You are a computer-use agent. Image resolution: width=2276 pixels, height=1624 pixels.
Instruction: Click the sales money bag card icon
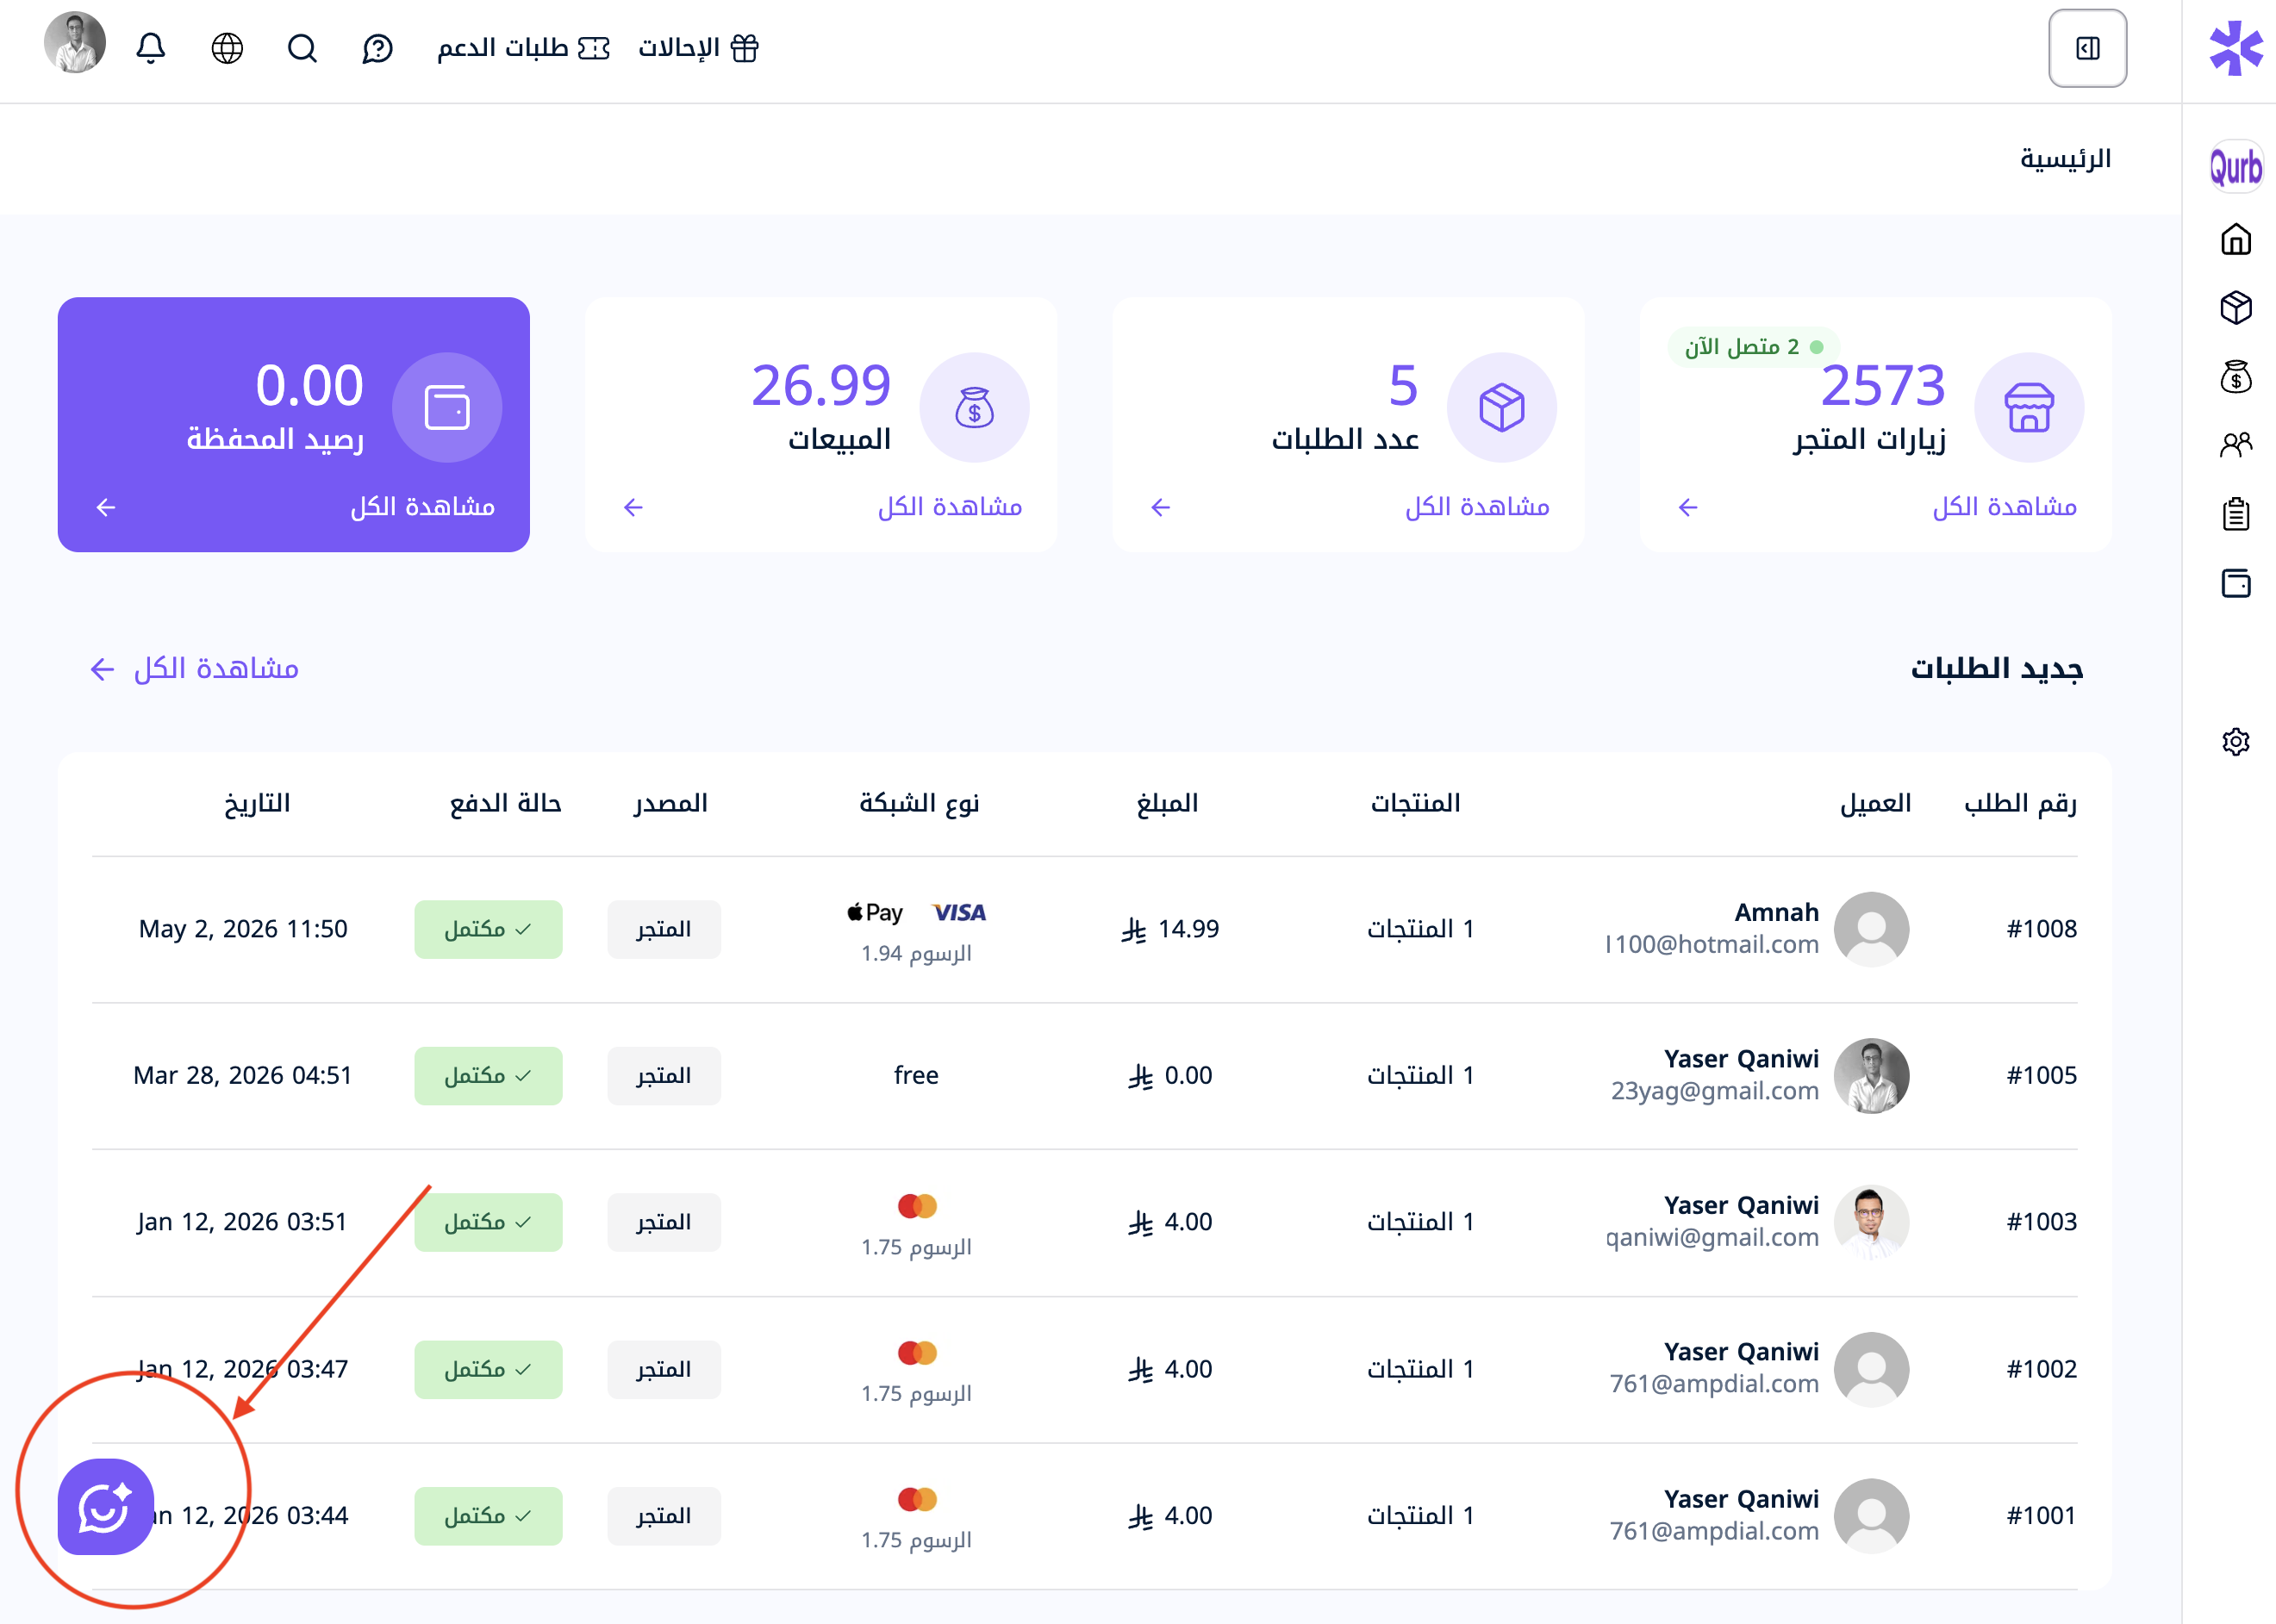[x=974, y=408]
